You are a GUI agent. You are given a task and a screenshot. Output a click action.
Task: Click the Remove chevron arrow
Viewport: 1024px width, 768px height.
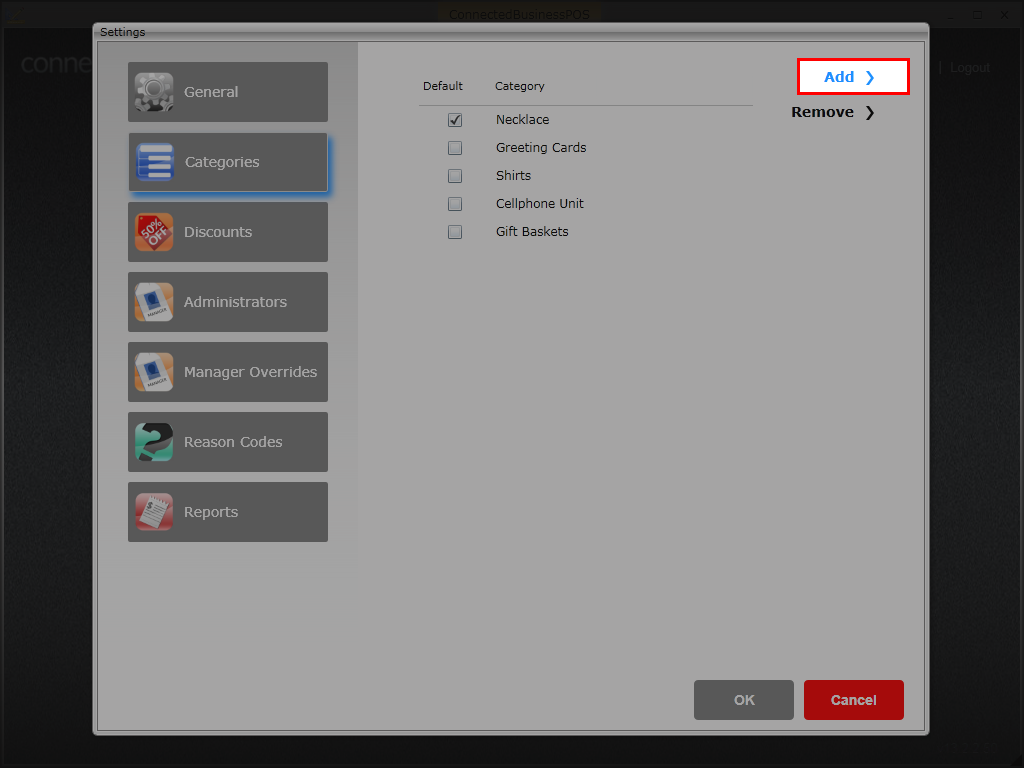tap(870, 112)
